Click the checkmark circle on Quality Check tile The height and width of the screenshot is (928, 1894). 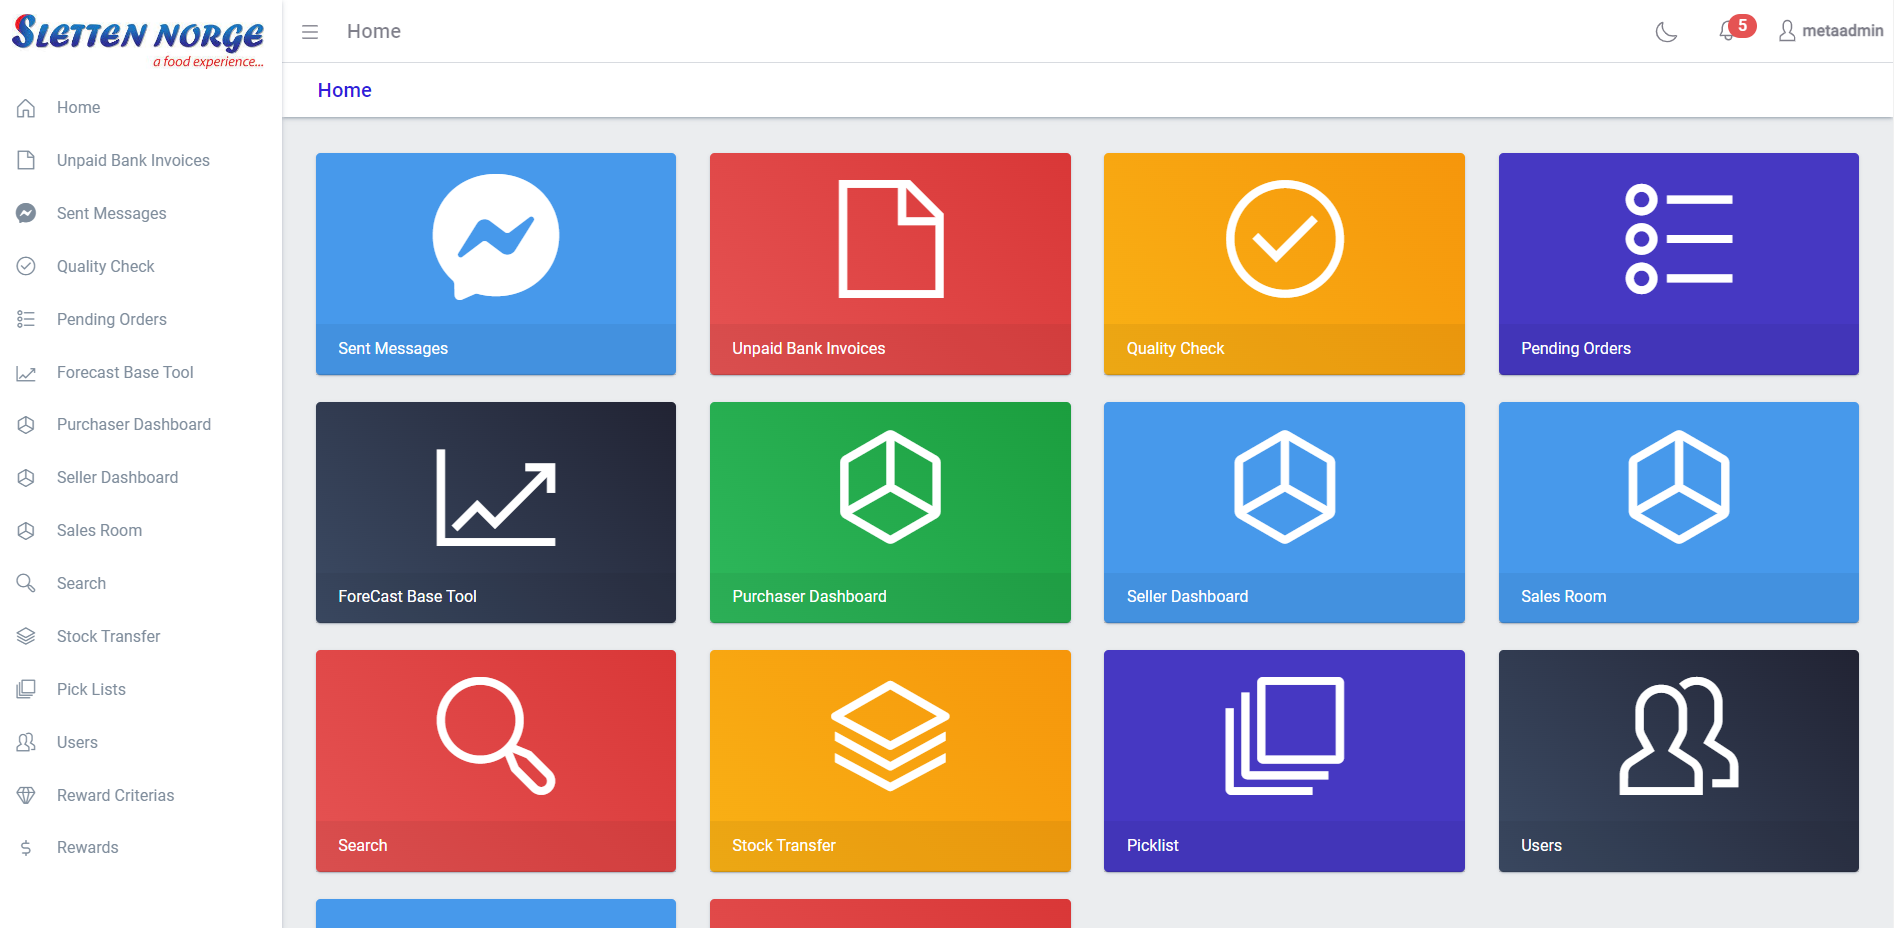tap(1285, 239)
